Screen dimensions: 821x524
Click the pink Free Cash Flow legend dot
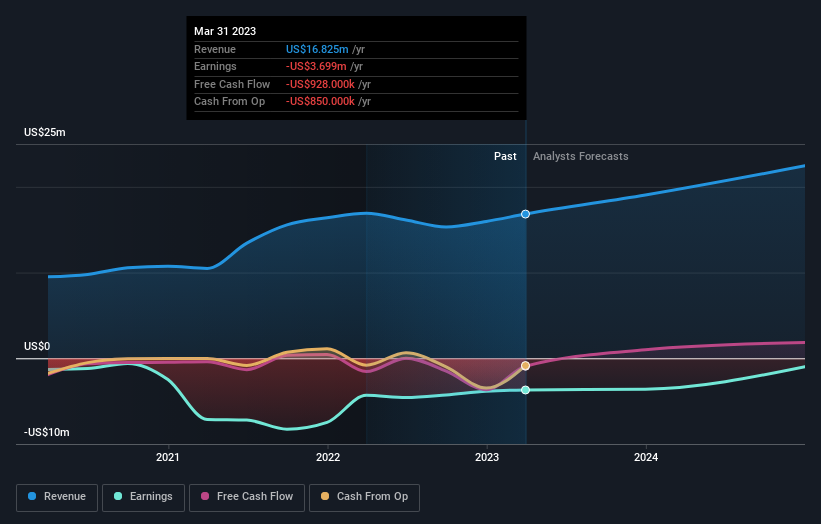tap(205, 496)
